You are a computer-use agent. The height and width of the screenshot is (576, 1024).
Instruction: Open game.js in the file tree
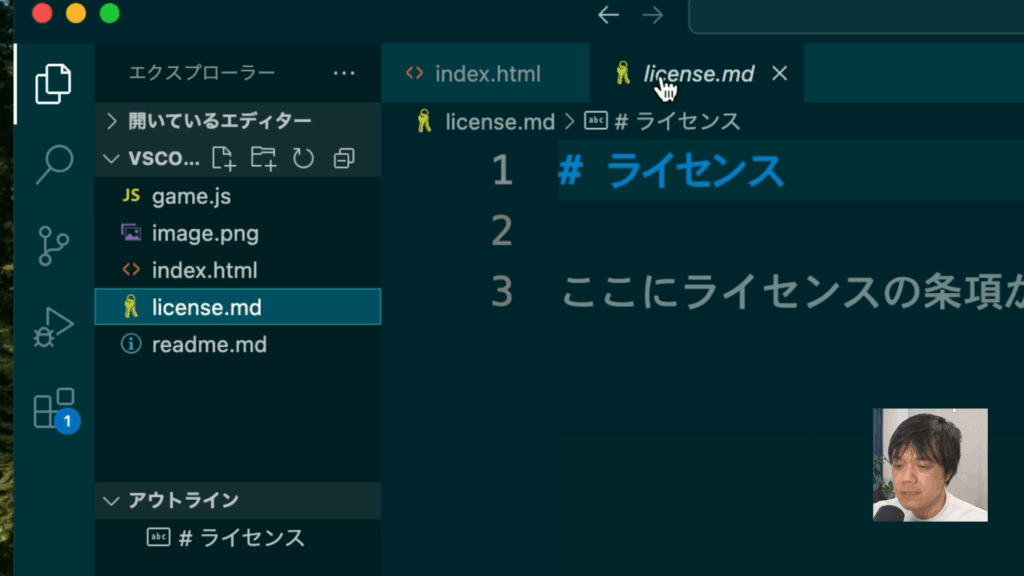191,196
